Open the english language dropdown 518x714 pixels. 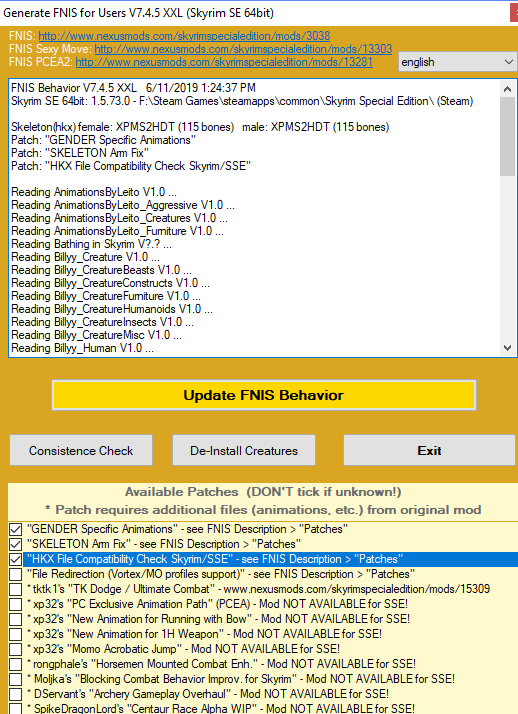point(457,61)
